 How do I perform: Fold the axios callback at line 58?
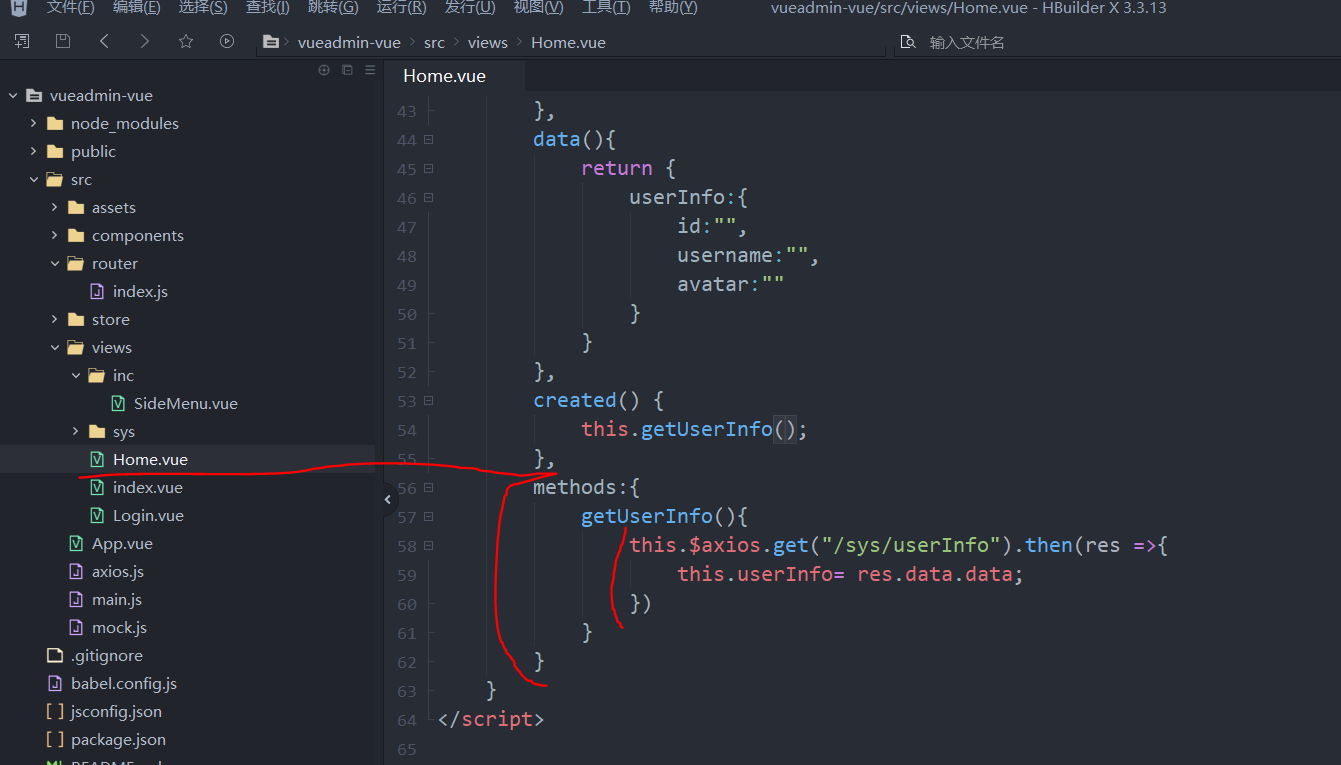pos(428,546)
